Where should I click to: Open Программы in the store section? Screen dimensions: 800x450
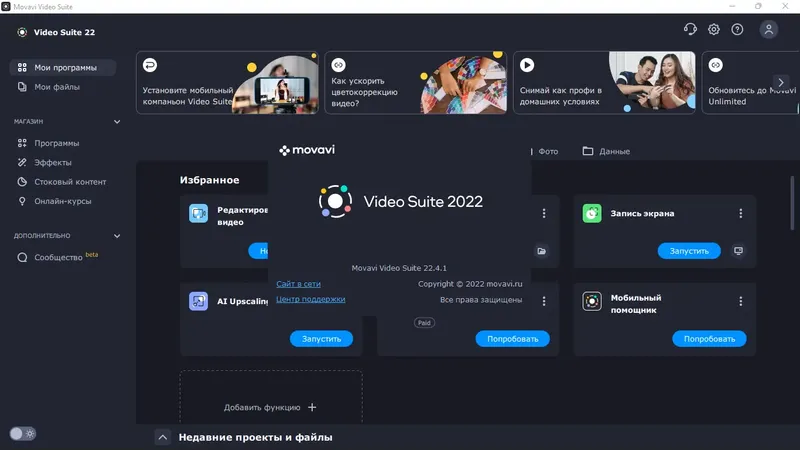click(x=57, y=143)
